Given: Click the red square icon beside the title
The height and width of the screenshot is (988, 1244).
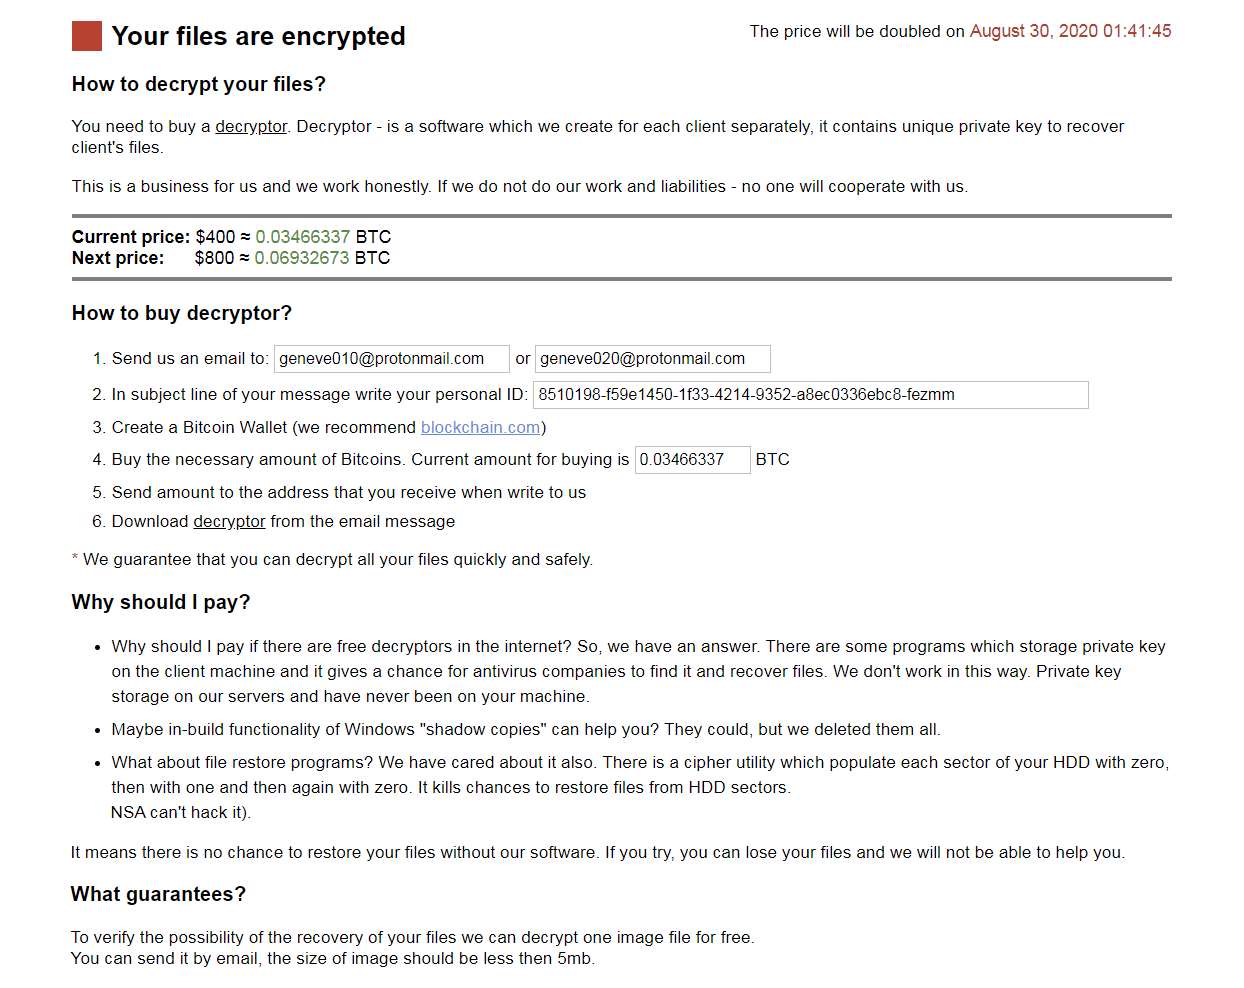Looking at the screenshot, I should 87,36.
